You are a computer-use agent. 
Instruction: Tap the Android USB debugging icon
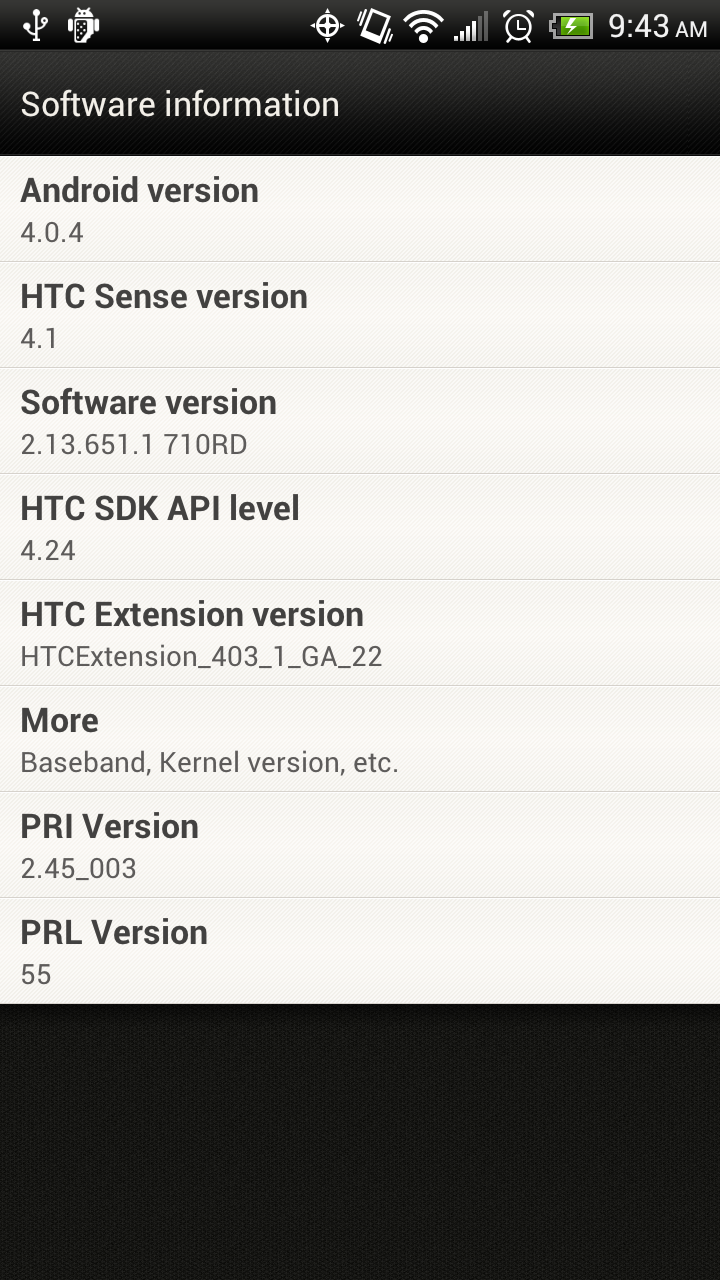(83, 25)
